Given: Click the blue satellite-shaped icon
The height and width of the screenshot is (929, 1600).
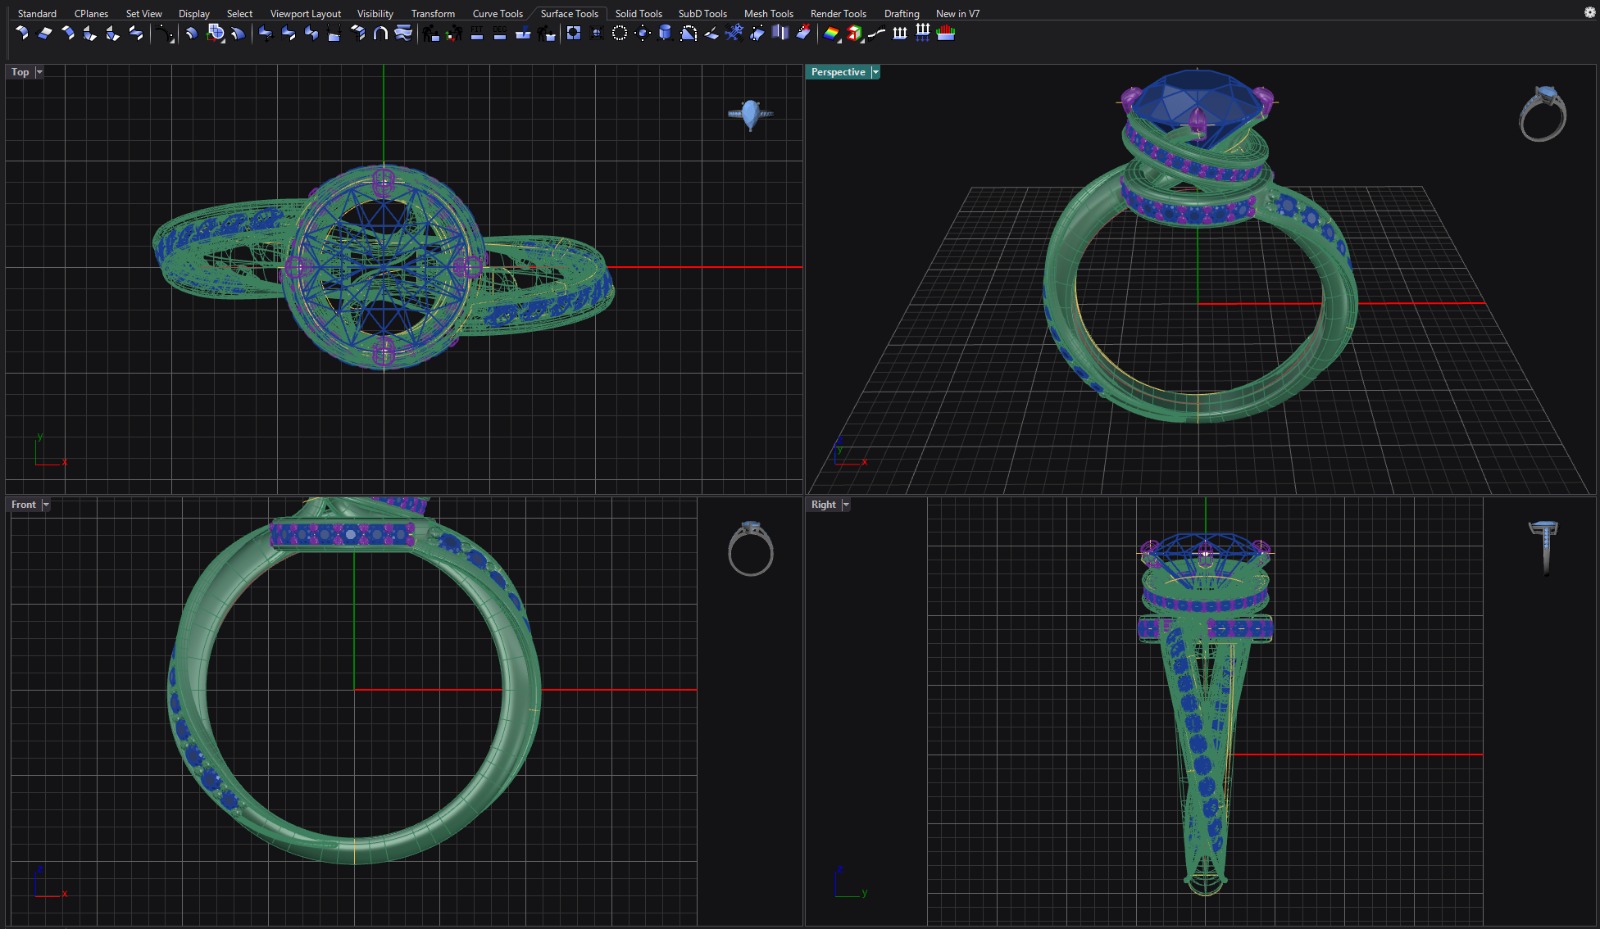Looking at the screenshot, I should (734, 33).
